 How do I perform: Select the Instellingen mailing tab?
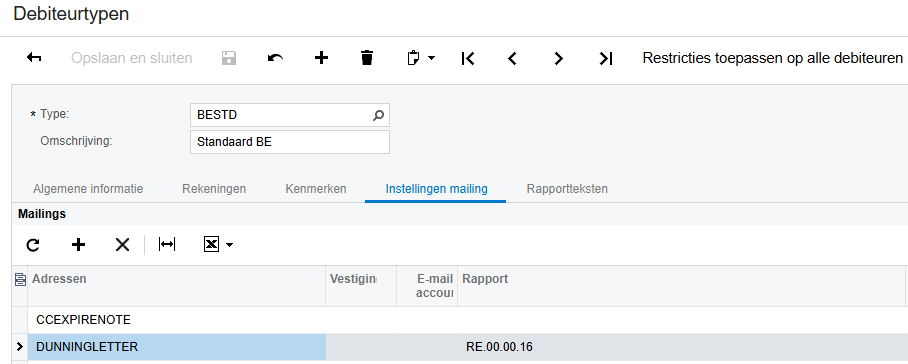click(x=436, y=189)
